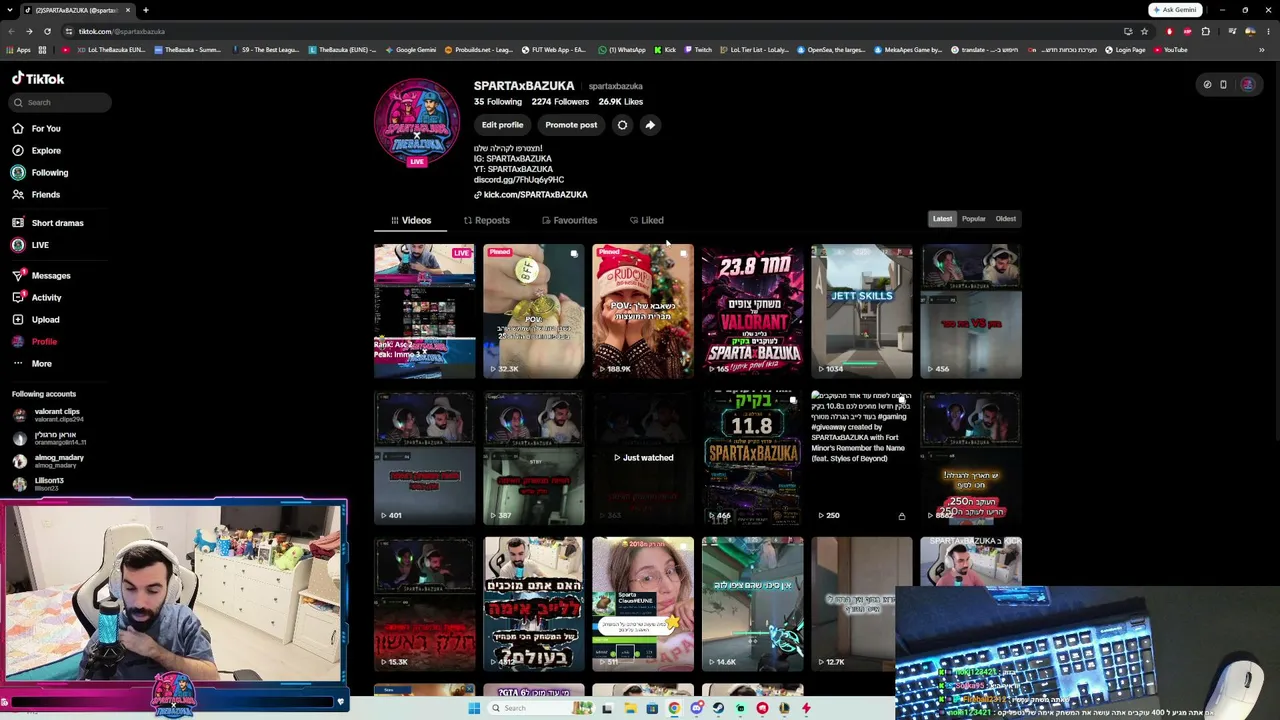Open the video with 456 views
This screenshot has height=720, width=1280.
coord(971,312)
